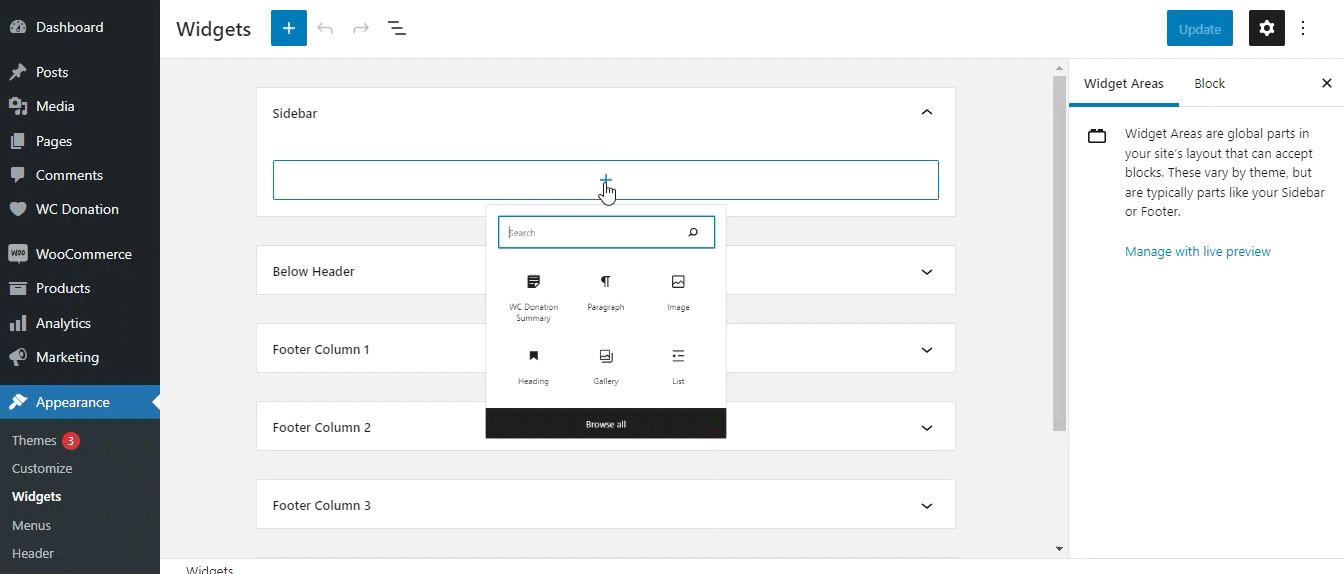Open Themes submenu item
The width and height of the screenshot is (1344, 574).
click(34, 440)
